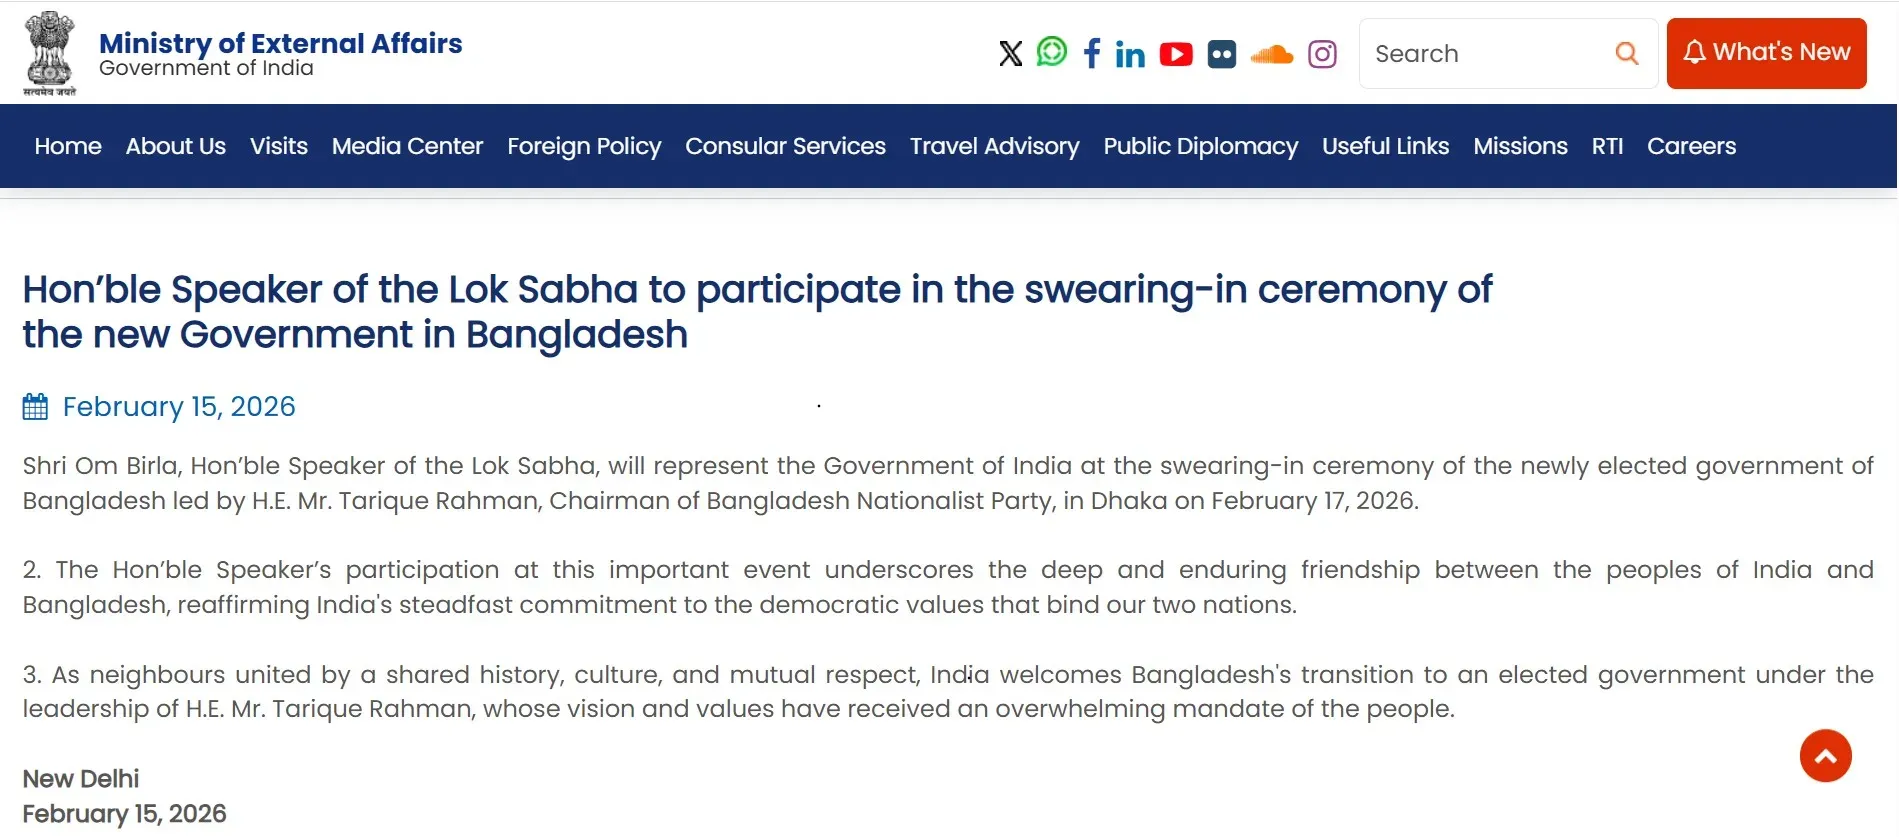Click the national emblem logo

[x=49, y=52]
